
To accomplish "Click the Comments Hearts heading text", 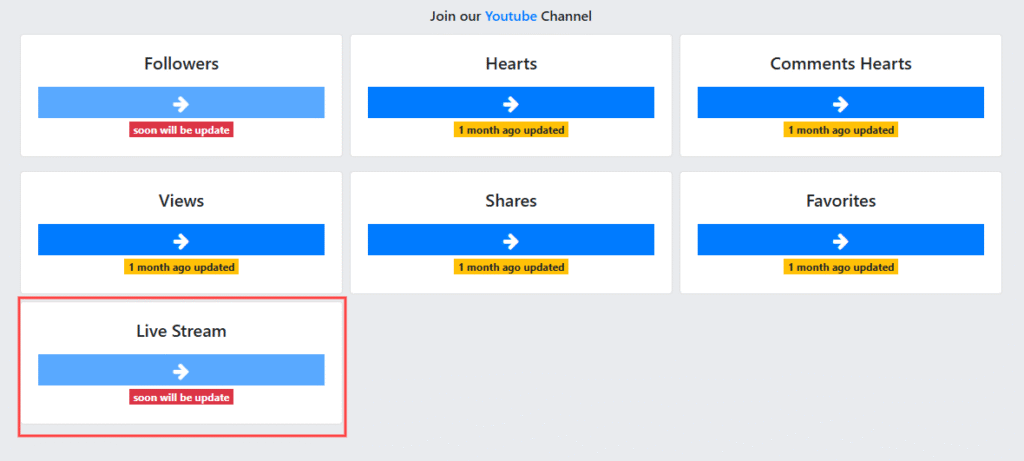I will click(x=840, y=64).
